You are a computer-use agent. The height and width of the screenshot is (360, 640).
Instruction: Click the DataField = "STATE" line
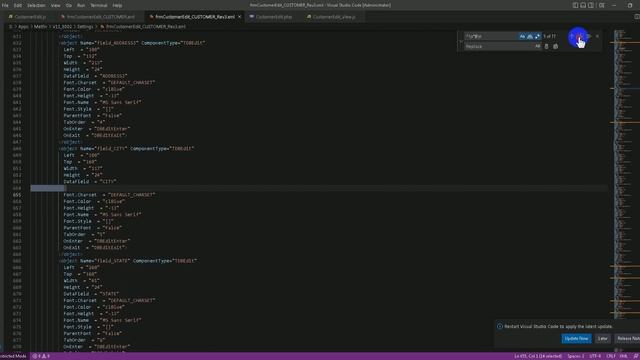point(91,294)
